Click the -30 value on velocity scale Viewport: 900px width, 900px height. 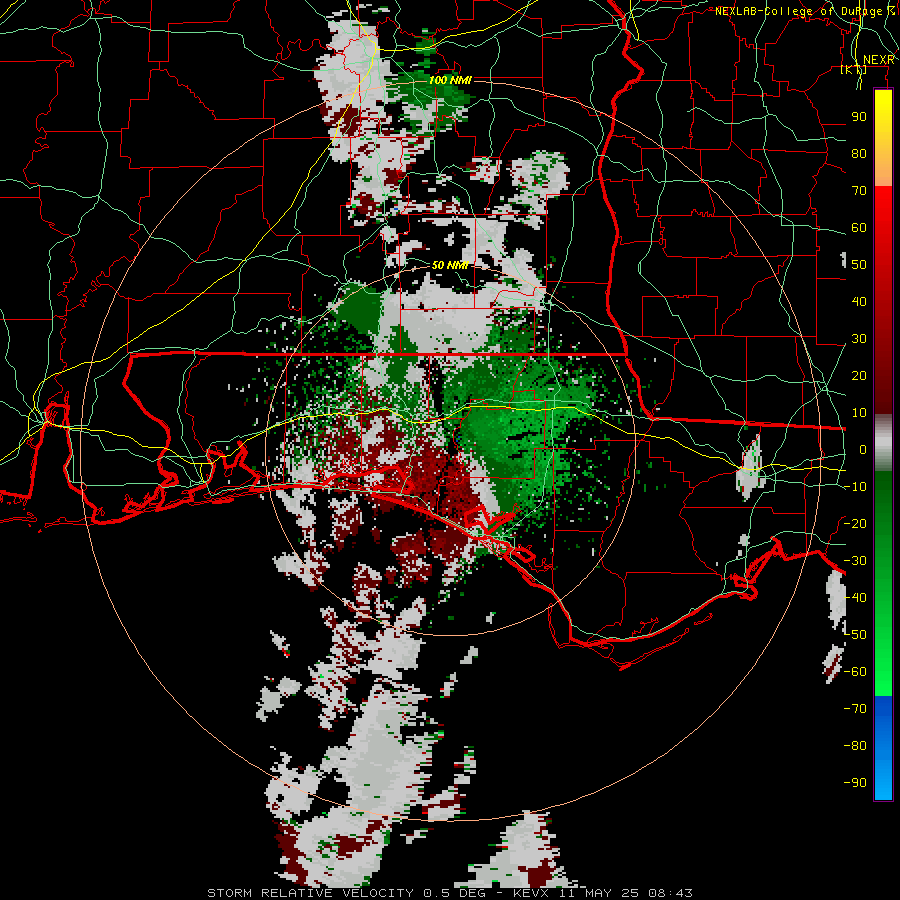point(855,561)
